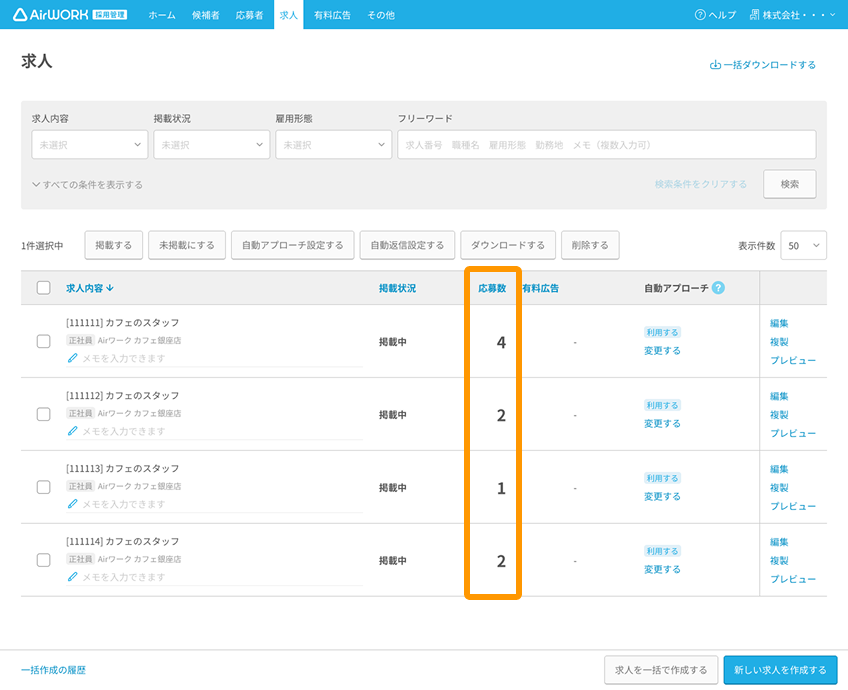This screenshot has width=848, height=690.
Task: Go to the 有料広告 tab
Action: (332, 15)
